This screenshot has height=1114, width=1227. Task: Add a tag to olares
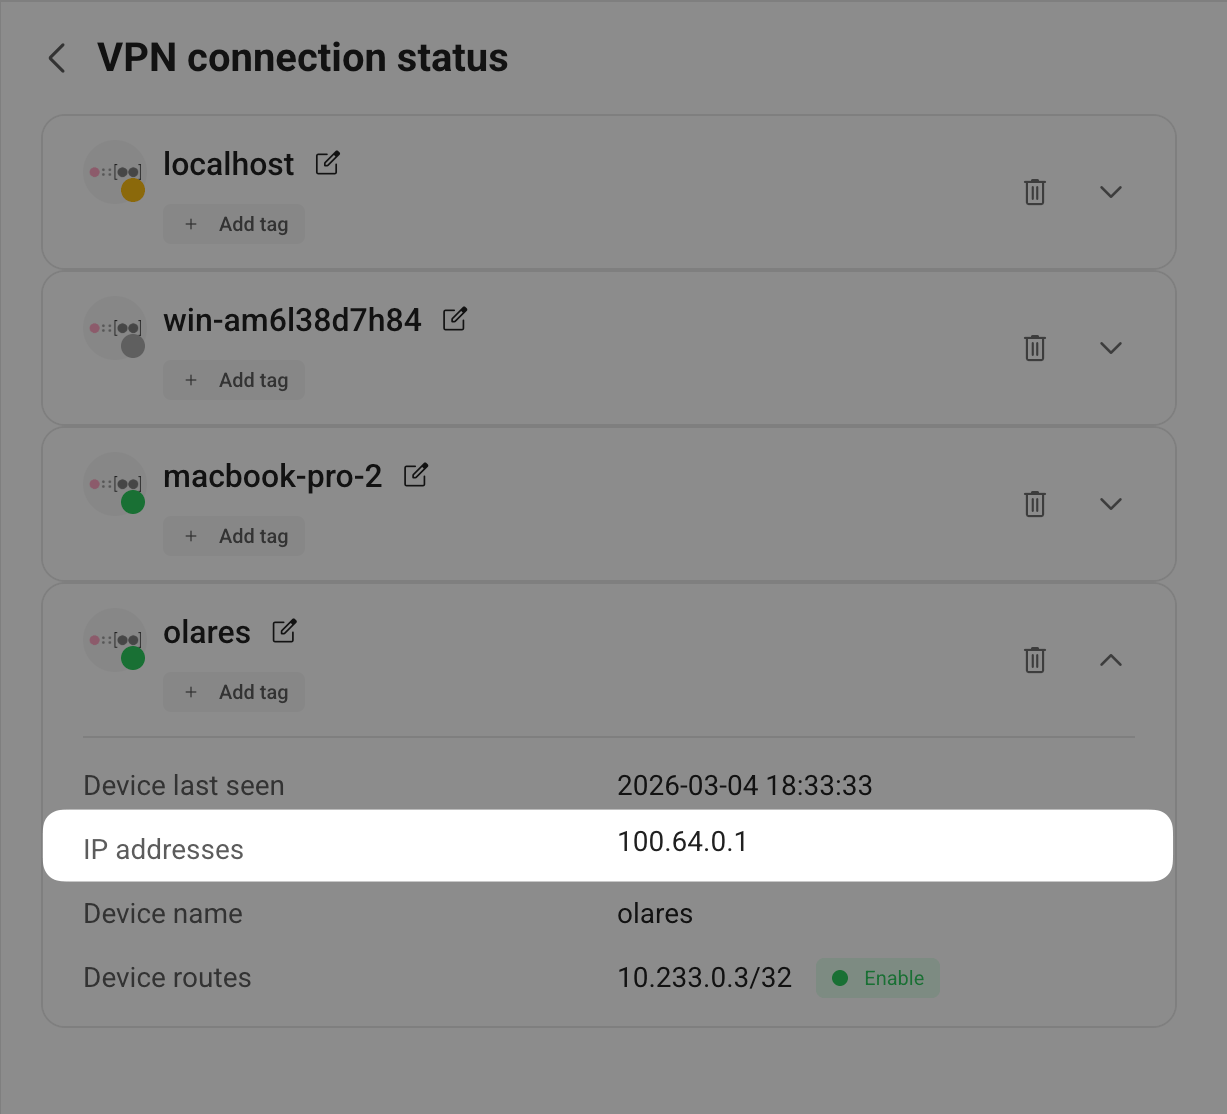pyautogui.click(x=234, y=692)
